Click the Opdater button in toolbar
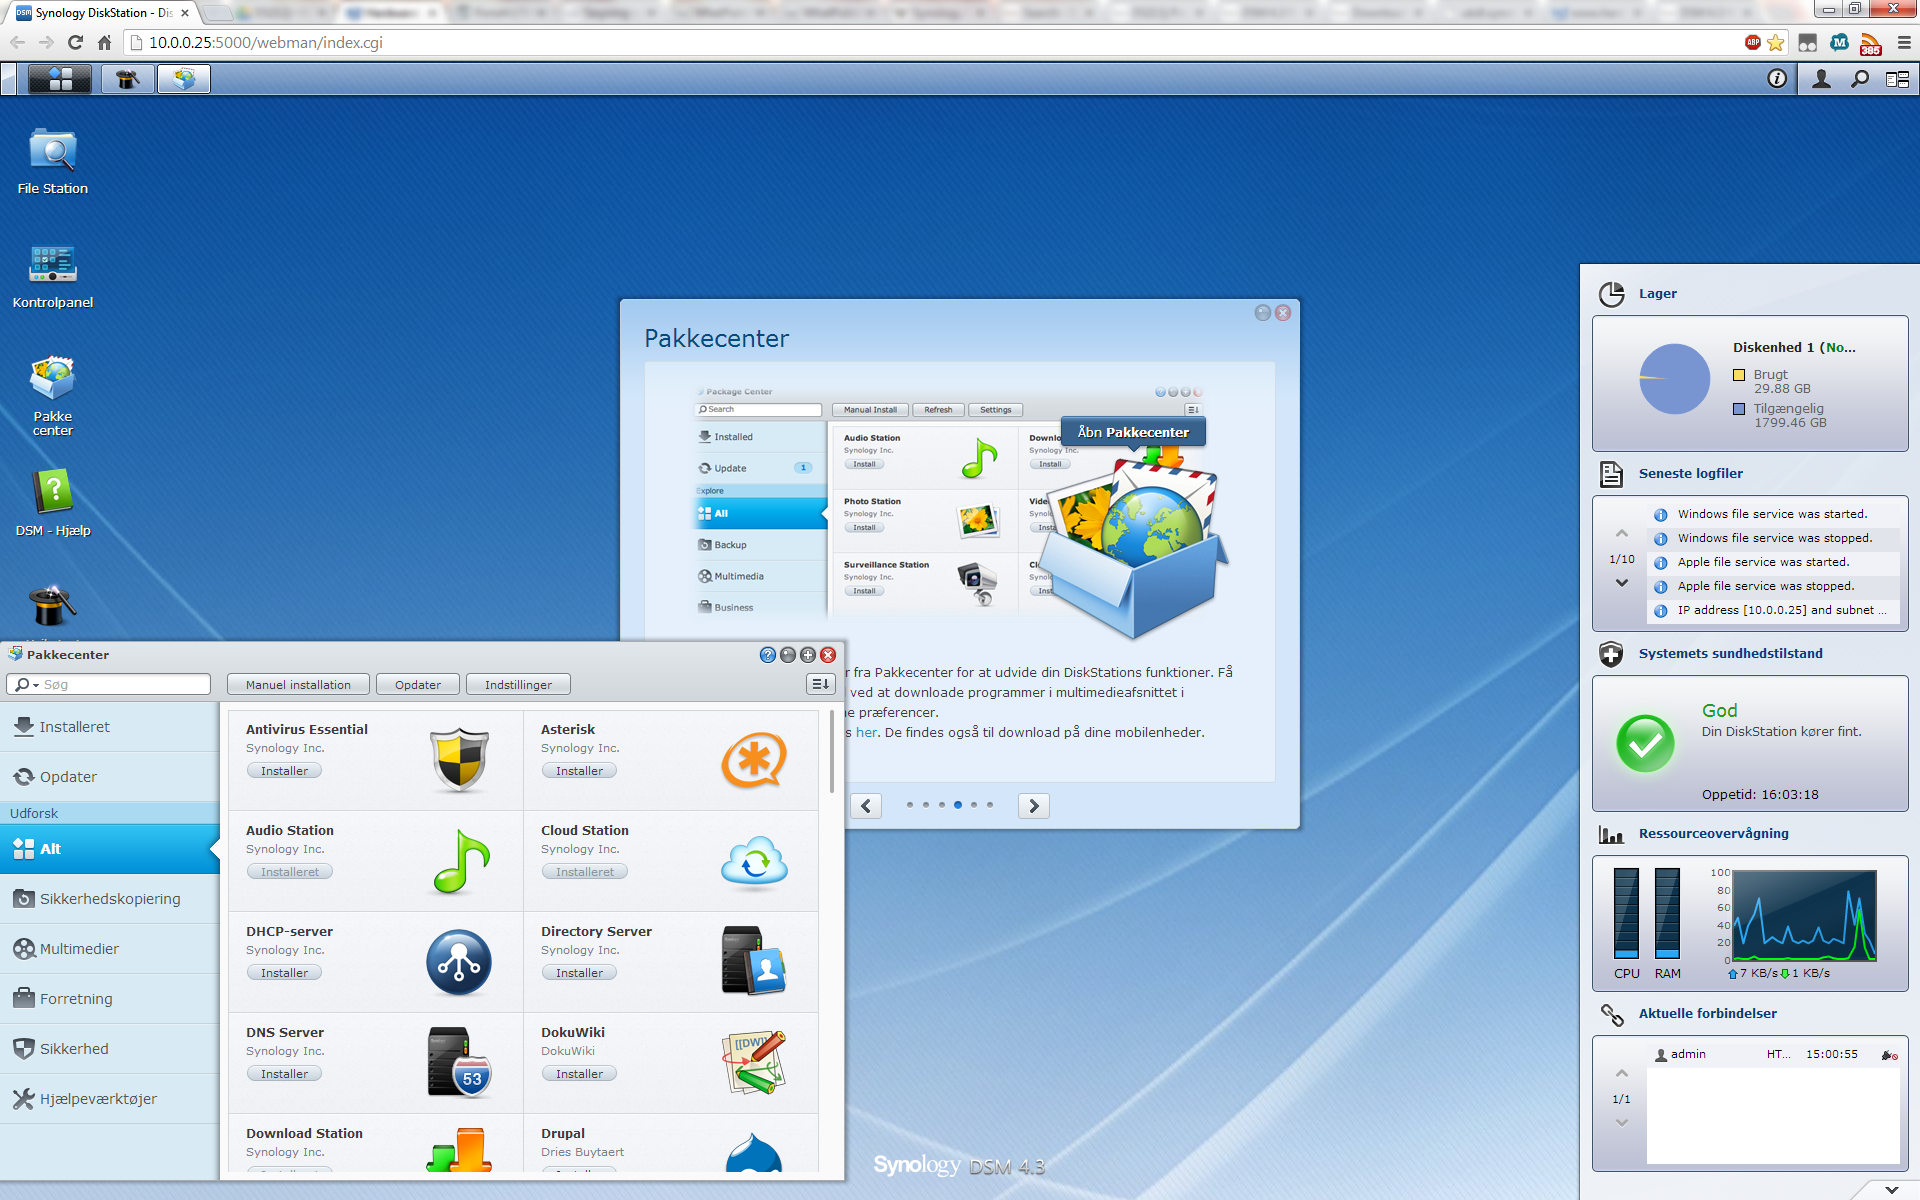Image resolution: width=1920 pixels, height=1200 pixels. tap(418, 685)
